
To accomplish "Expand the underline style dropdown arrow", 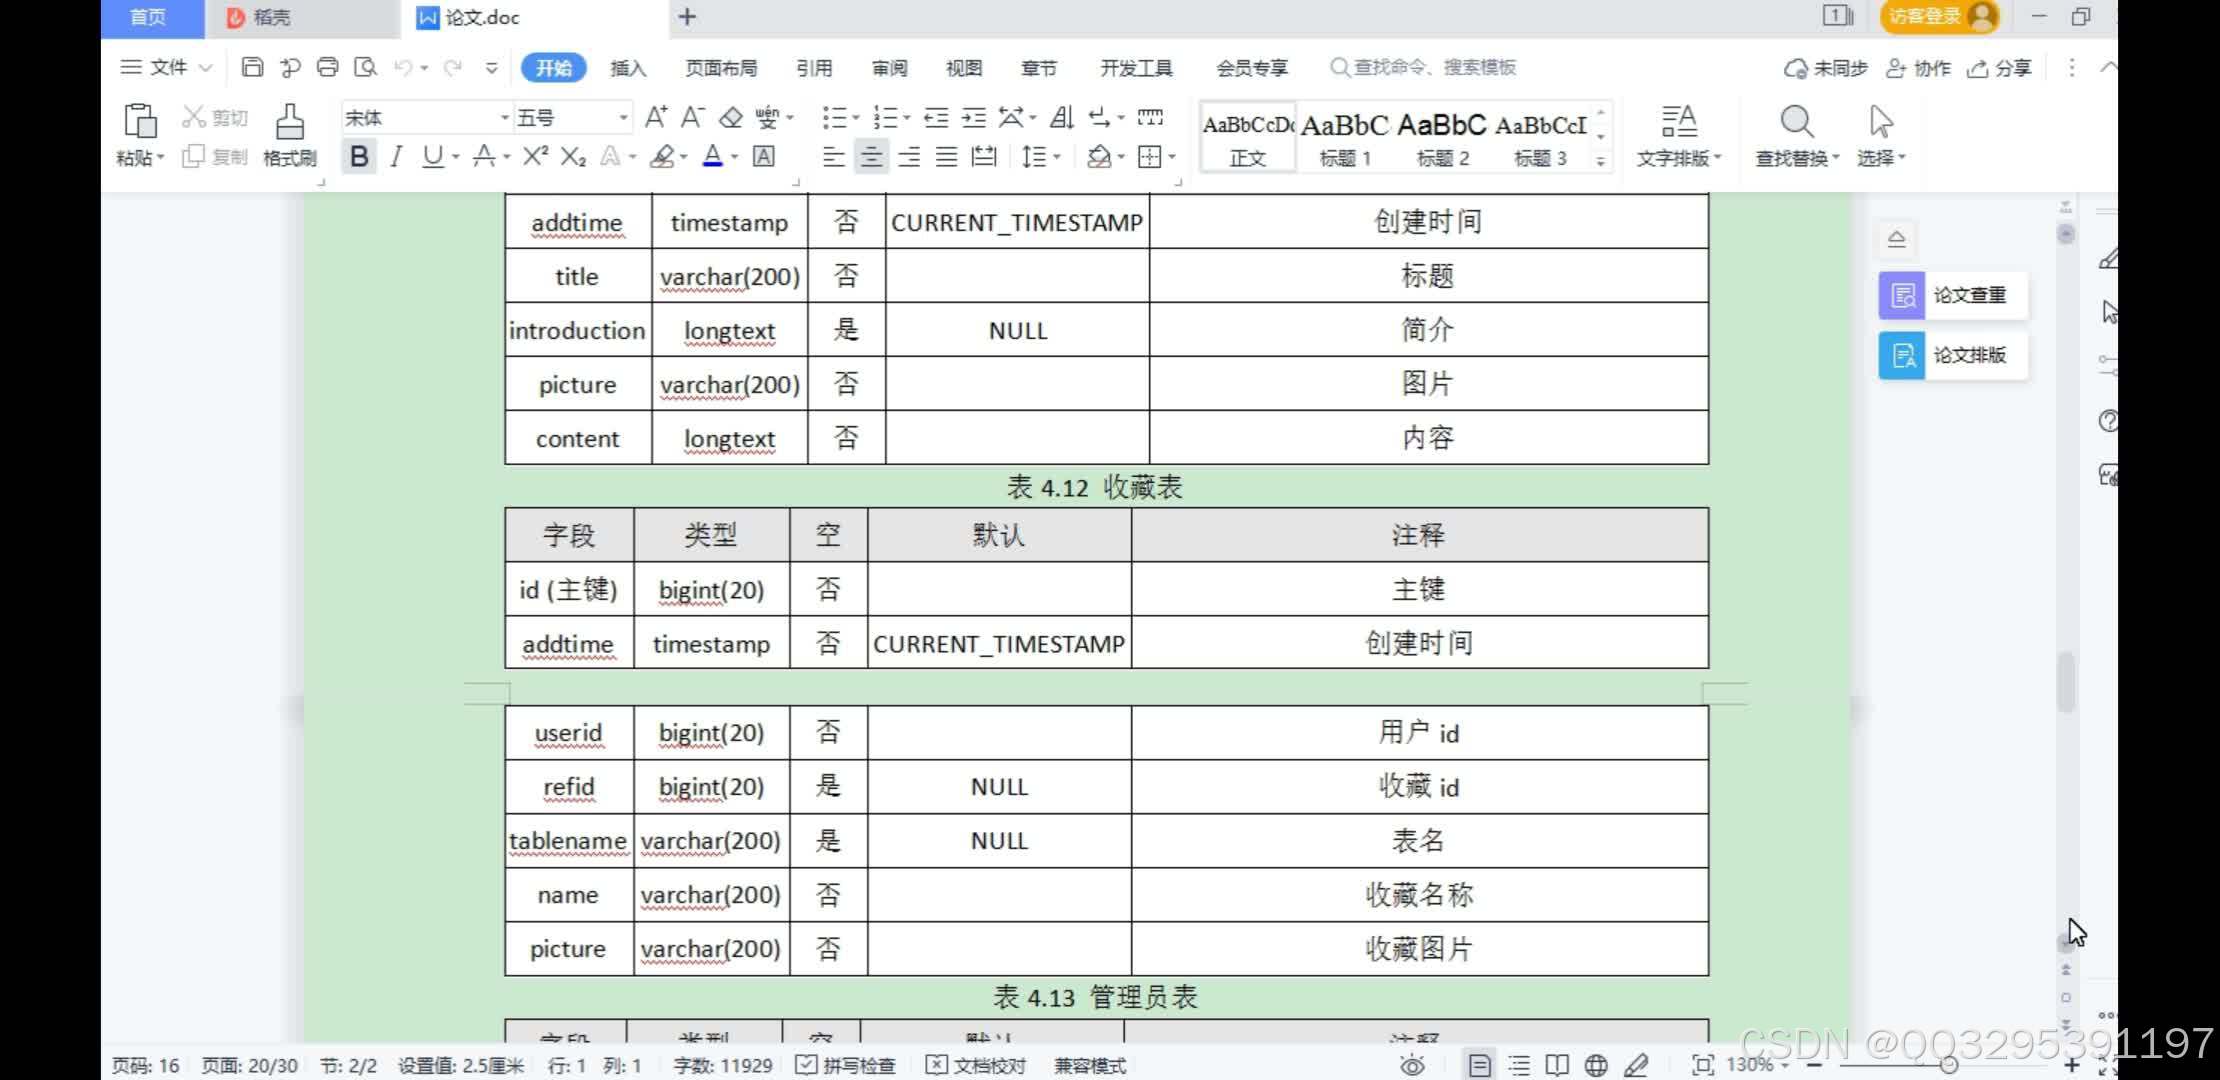I will coord(455,157).
